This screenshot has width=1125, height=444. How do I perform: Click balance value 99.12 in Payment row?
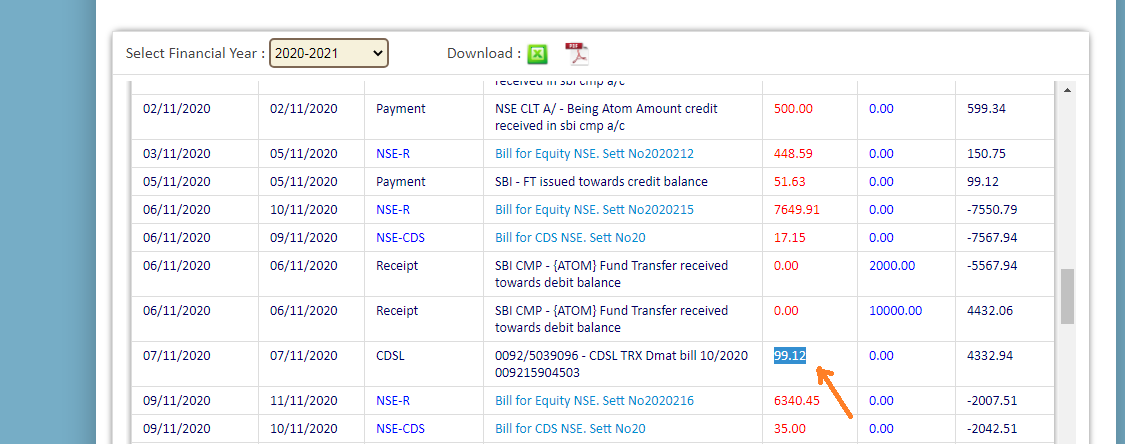coord(983,181)
